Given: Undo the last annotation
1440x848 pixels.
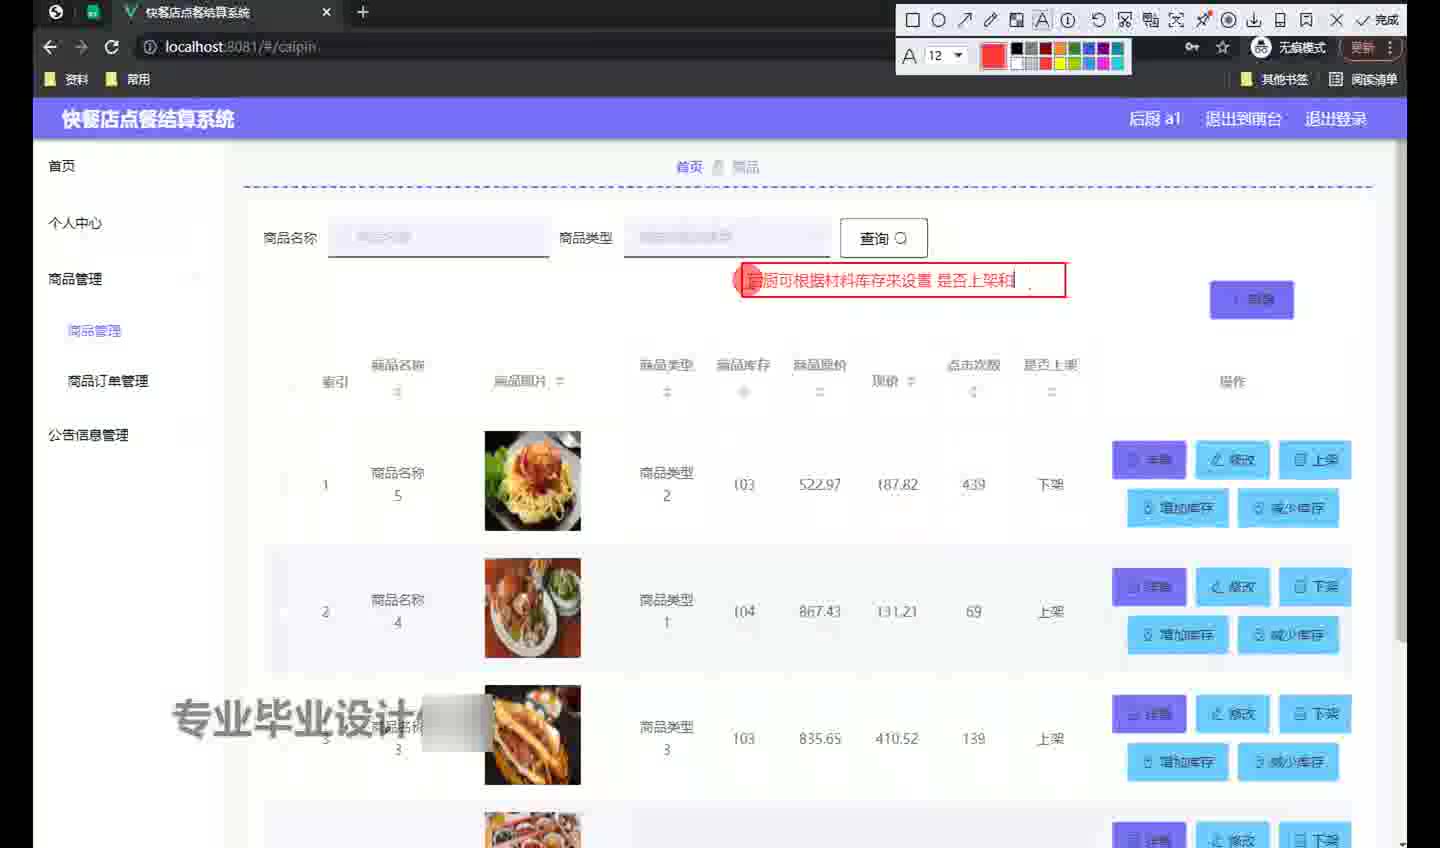Looking at the screenshot, I should (1098, 20).
